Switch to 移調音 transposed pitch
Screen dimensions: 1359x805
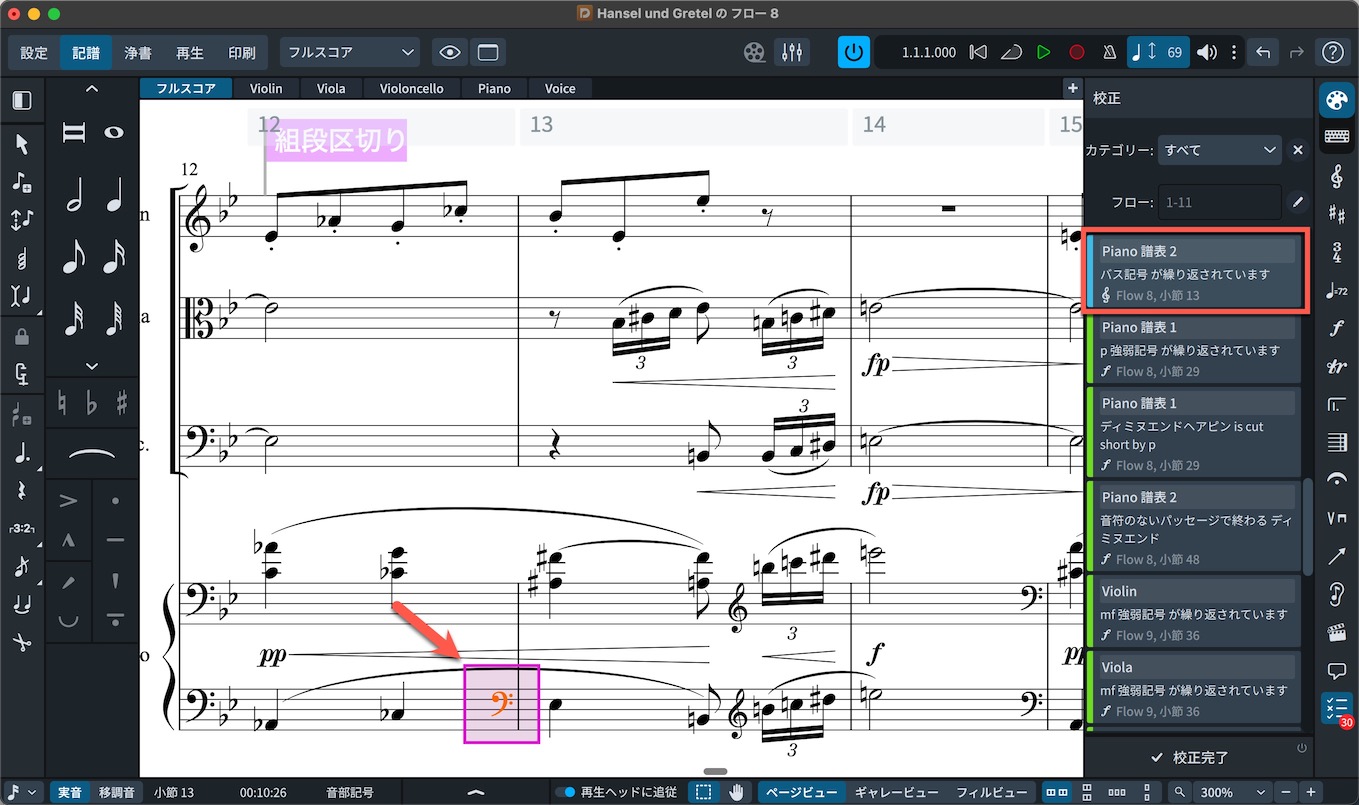pyautogui.click(x=117, y=792)
